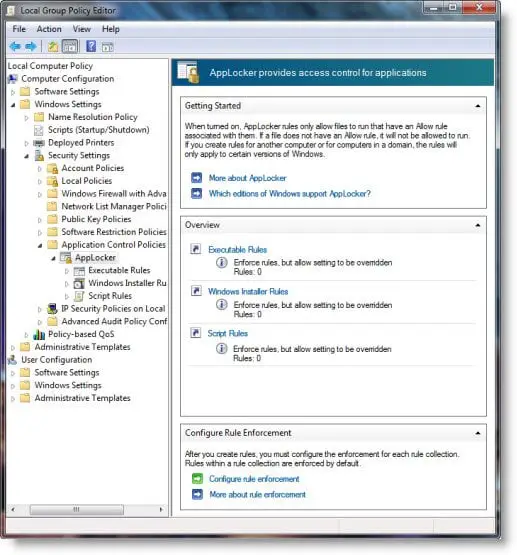The height and width of the screenshot is (555, 517).
Task: Collapse the AppLocker tree node
Action: coord(53,258)
